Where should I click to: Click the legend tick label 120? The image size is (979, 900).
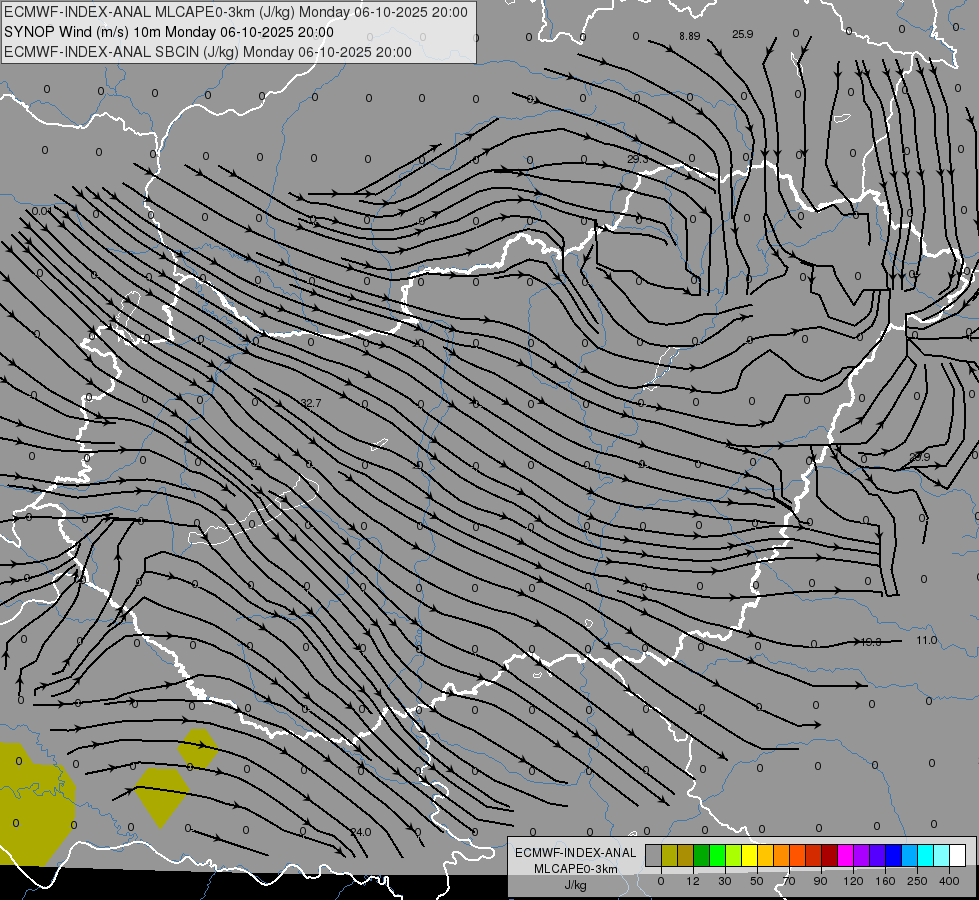pyautogui.click(x=853, y=881)
